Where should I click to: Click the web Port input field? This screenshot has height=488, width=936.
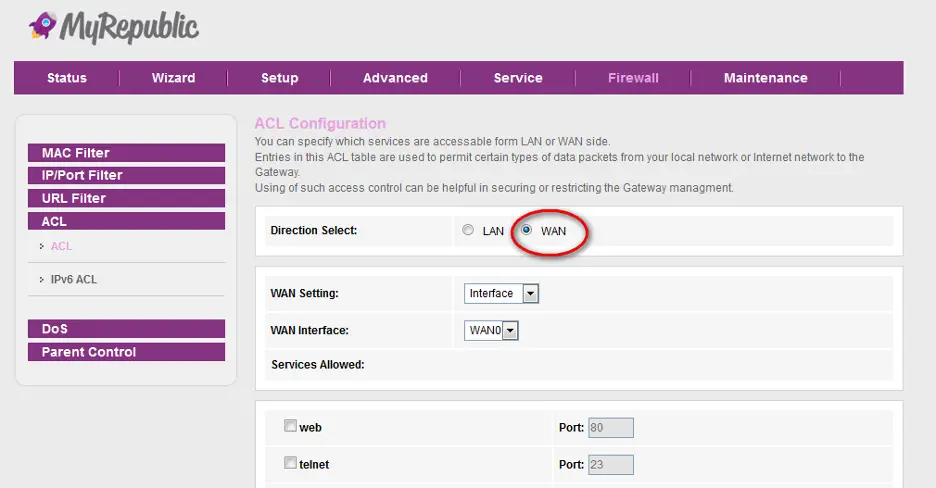tap(610, 428)
